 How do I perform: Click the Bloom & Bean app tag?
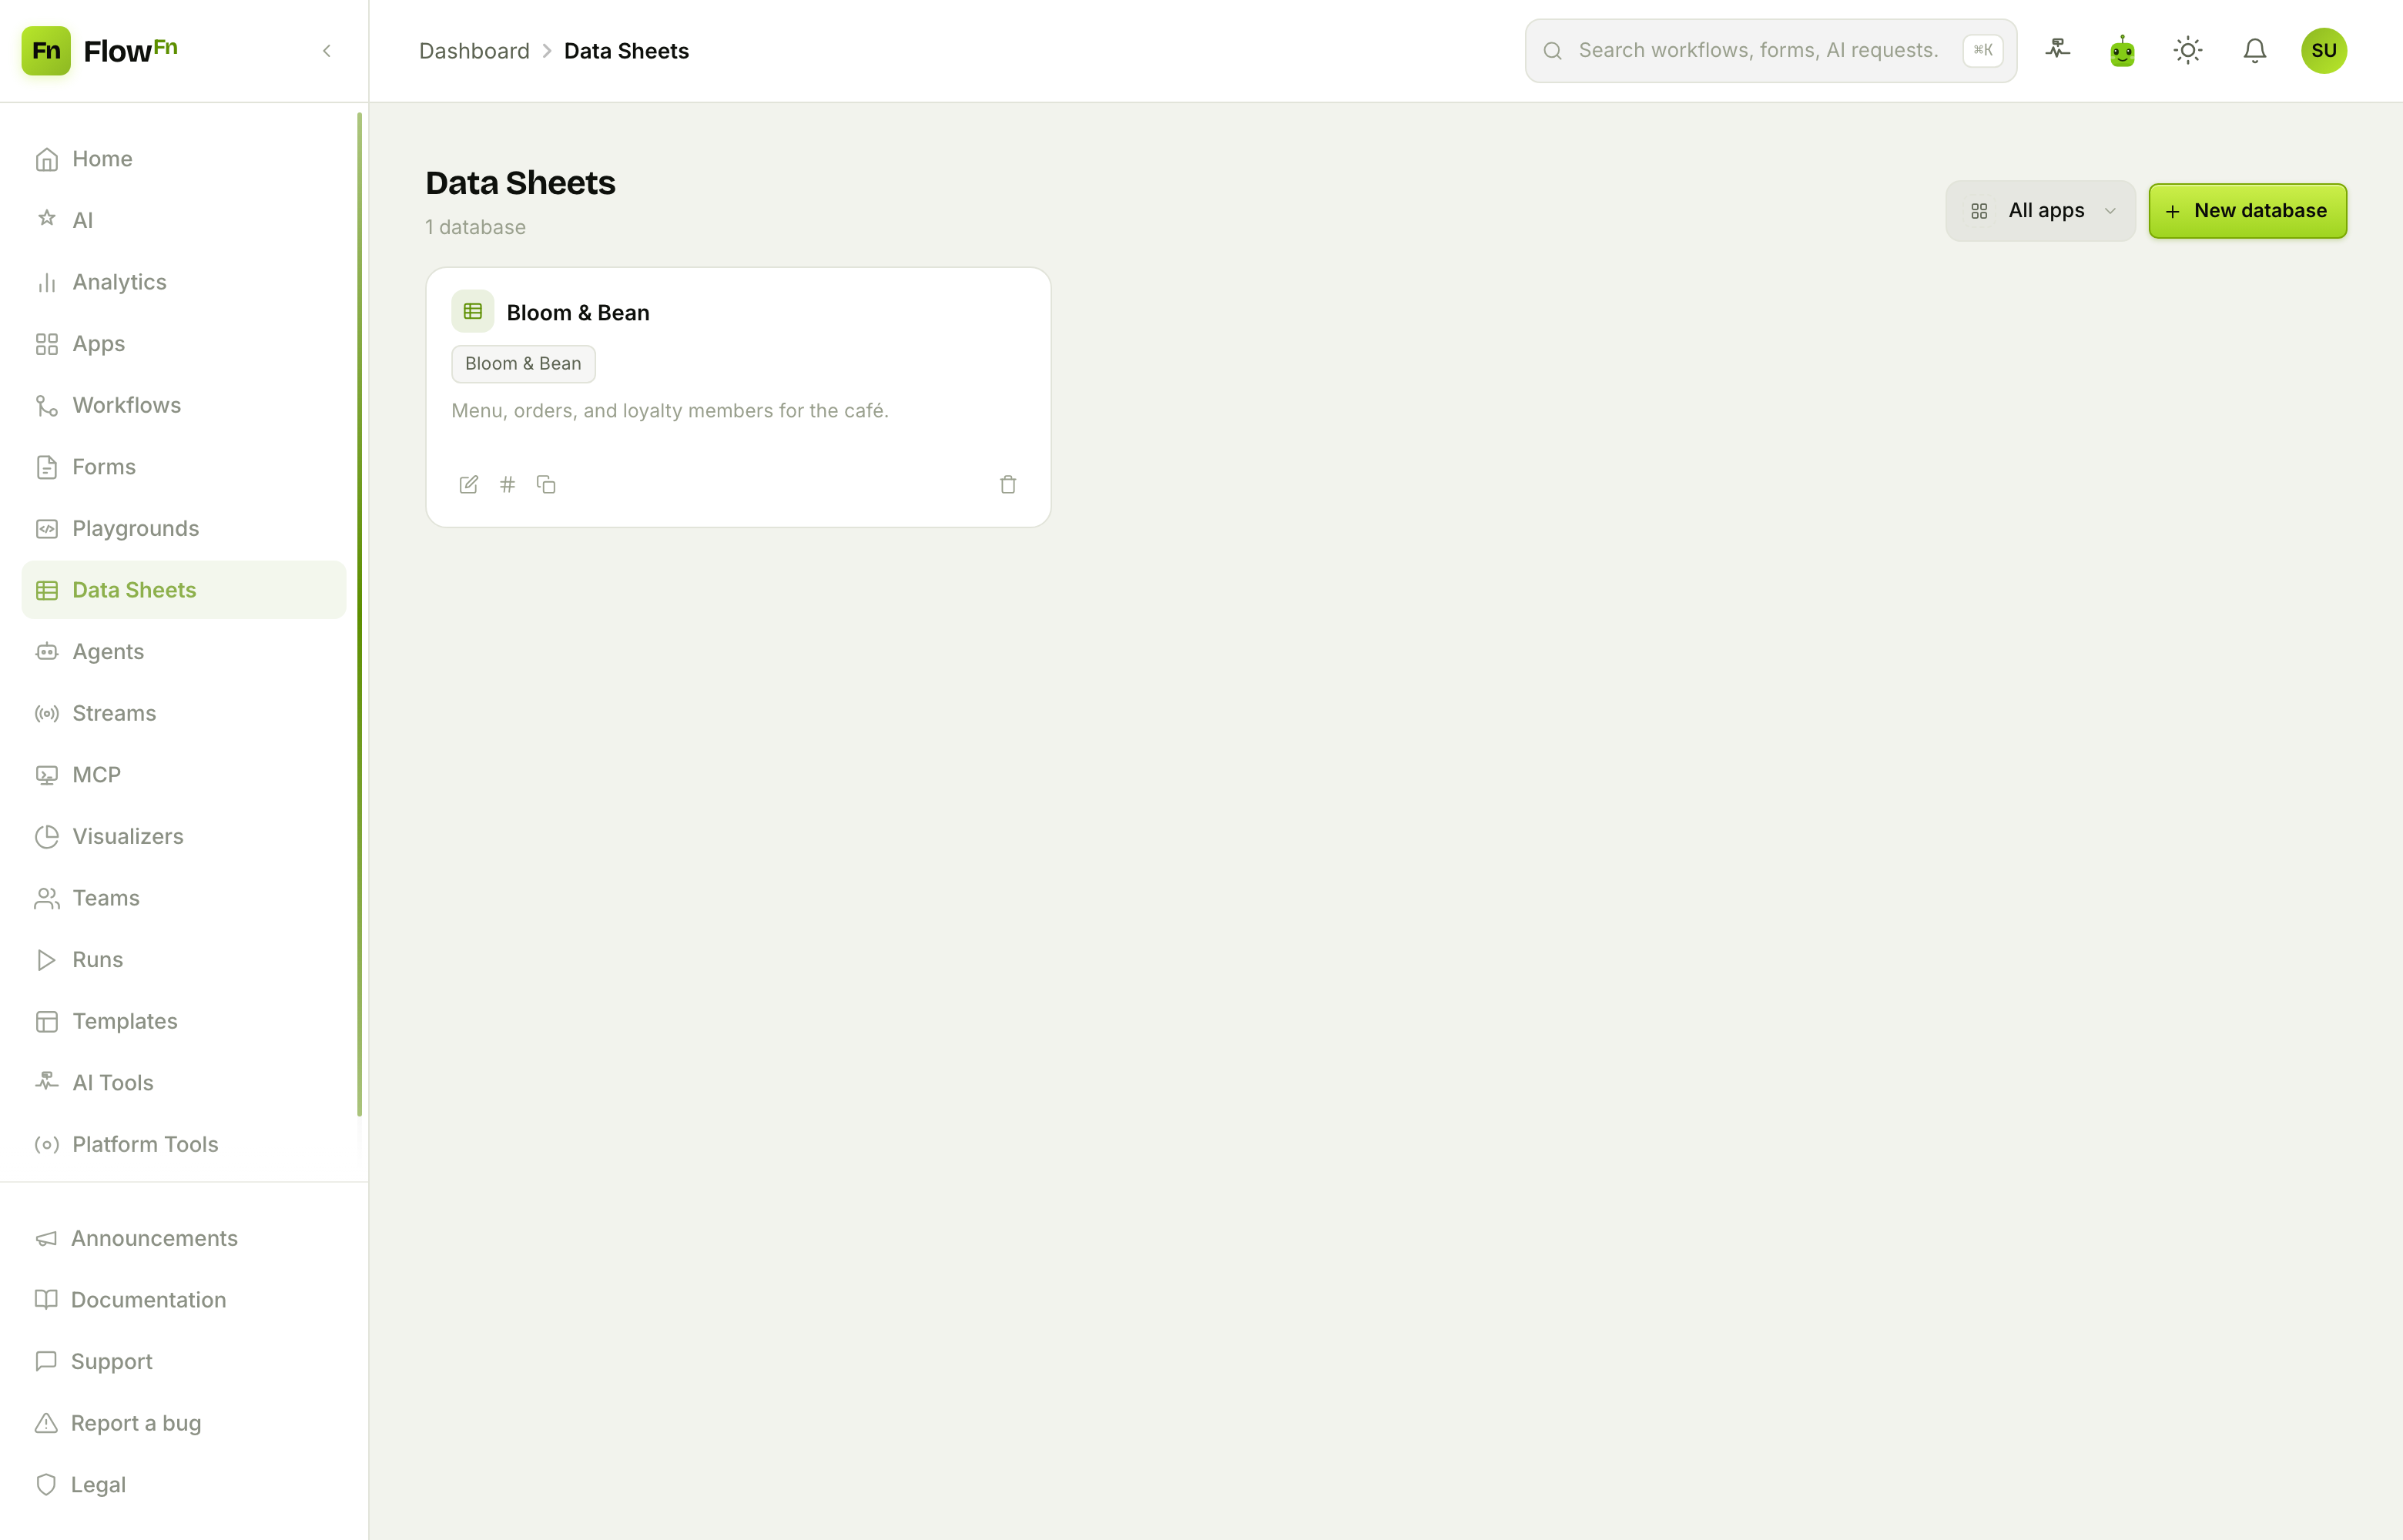click(523, 364)
